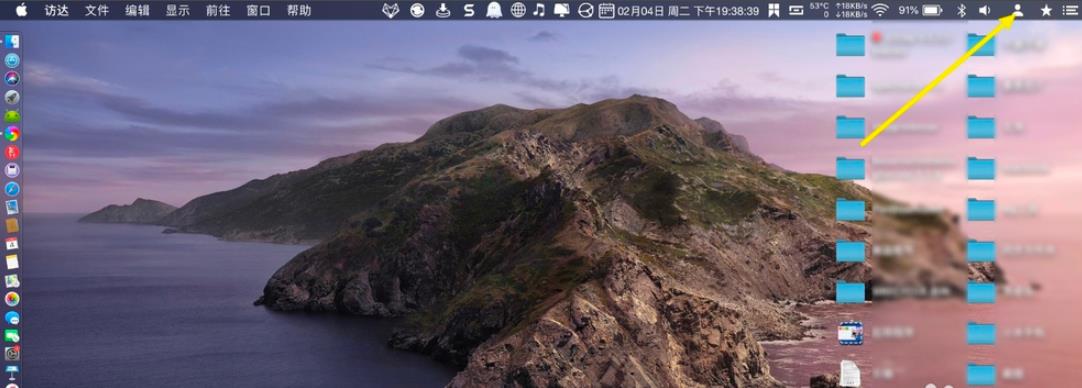Open the 访达 menu
Viewport: 1082px width, 388px height.
57,10
